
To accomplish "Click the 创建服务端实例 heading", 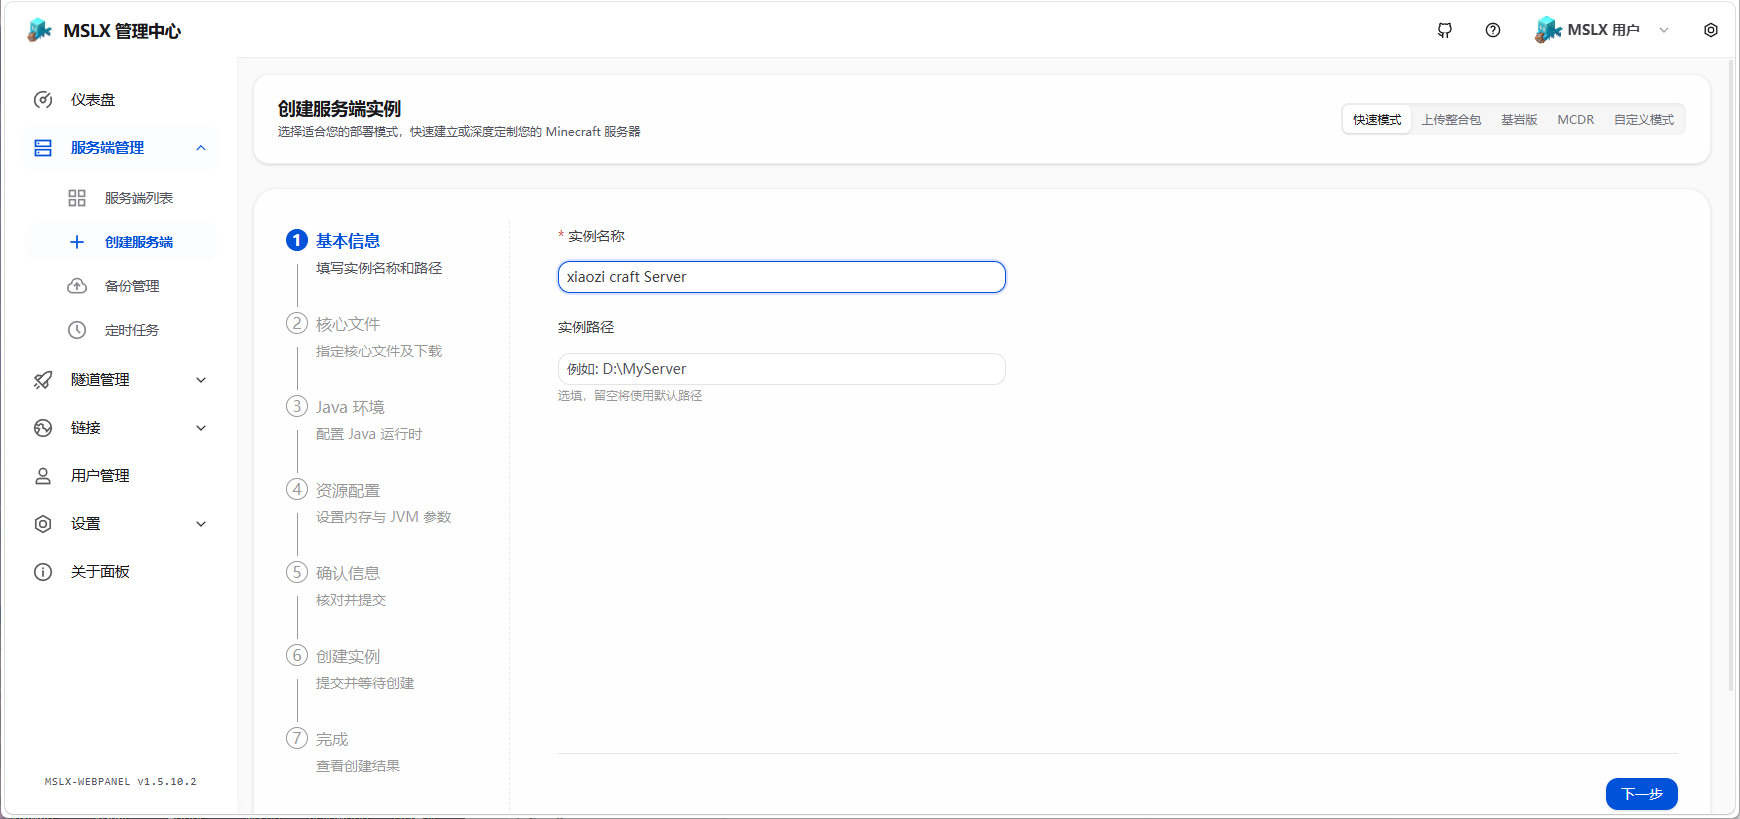I will coord(339,109).
